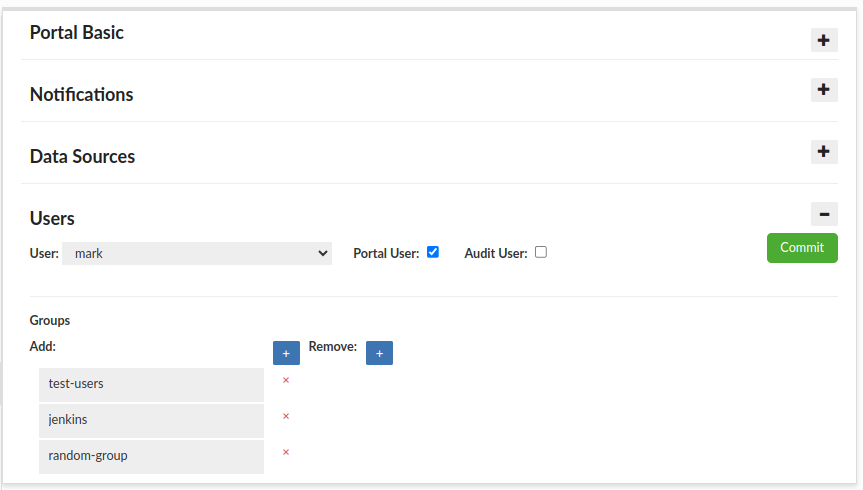Remove the test-users group with red X
This screenshot has height=490, width=863.
(286, 380)
